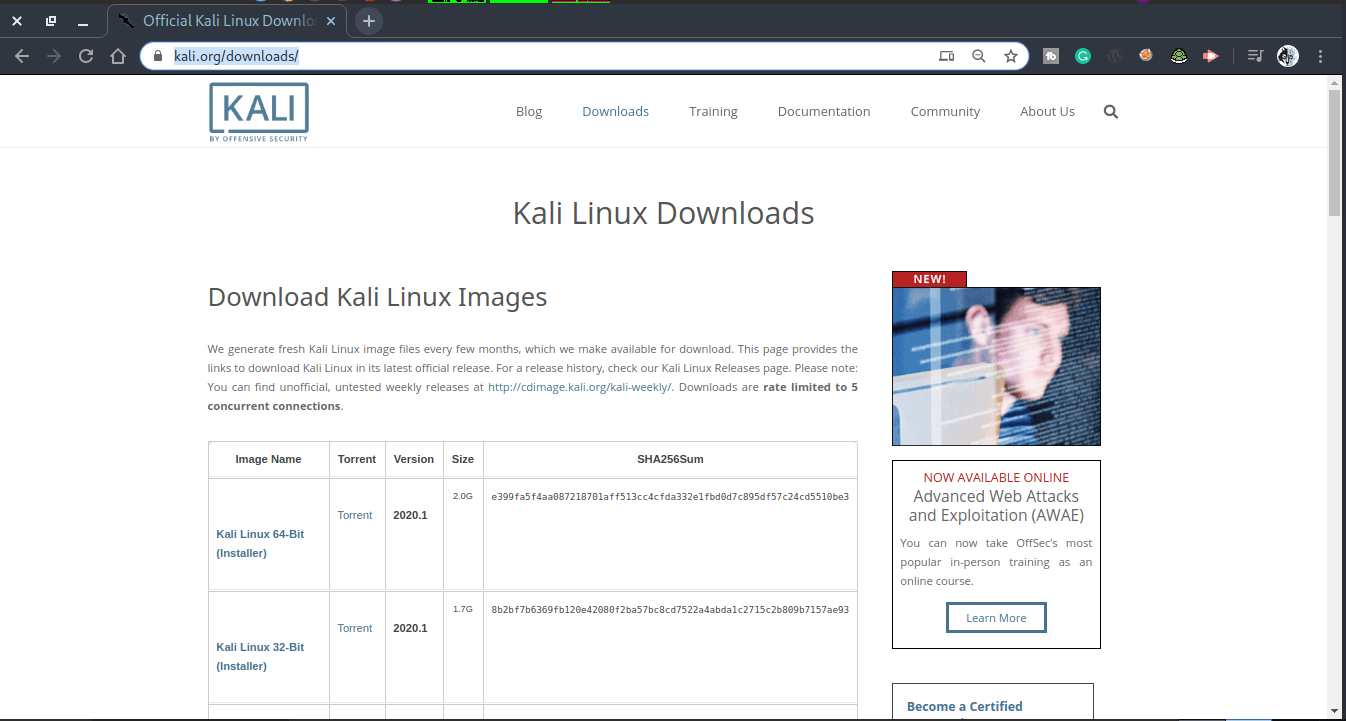This screenshot has height=721, width=1346.
Task: Open the Downloads menu item
Action: point(616,112)
